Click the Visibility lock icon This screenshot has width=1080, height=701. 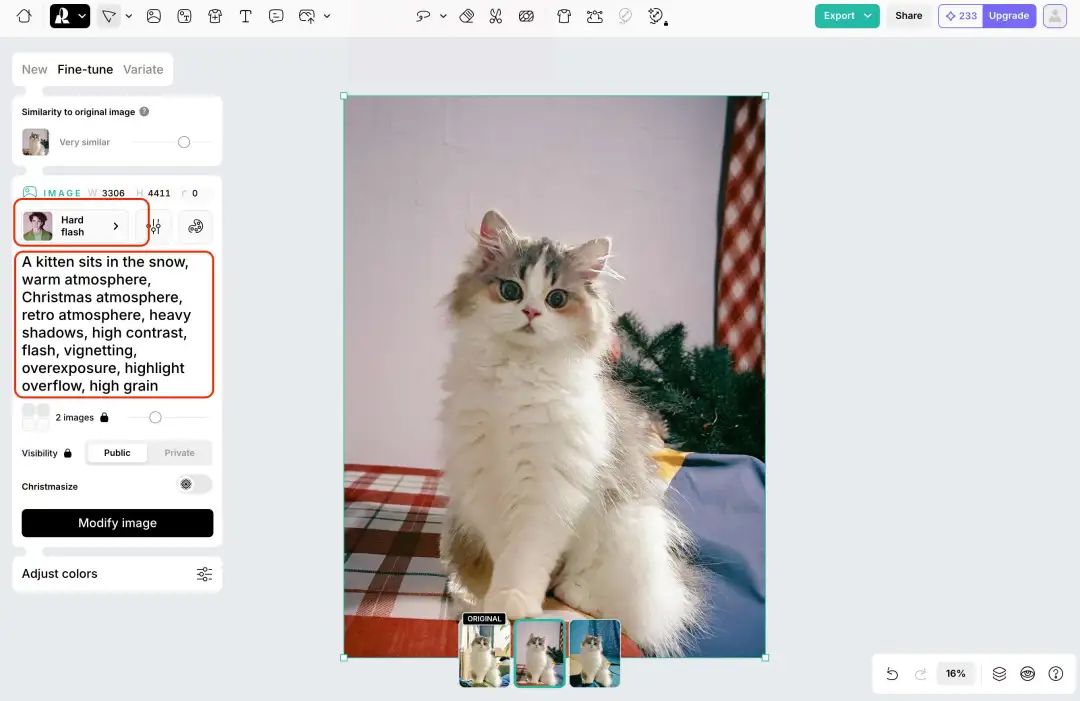68,453
